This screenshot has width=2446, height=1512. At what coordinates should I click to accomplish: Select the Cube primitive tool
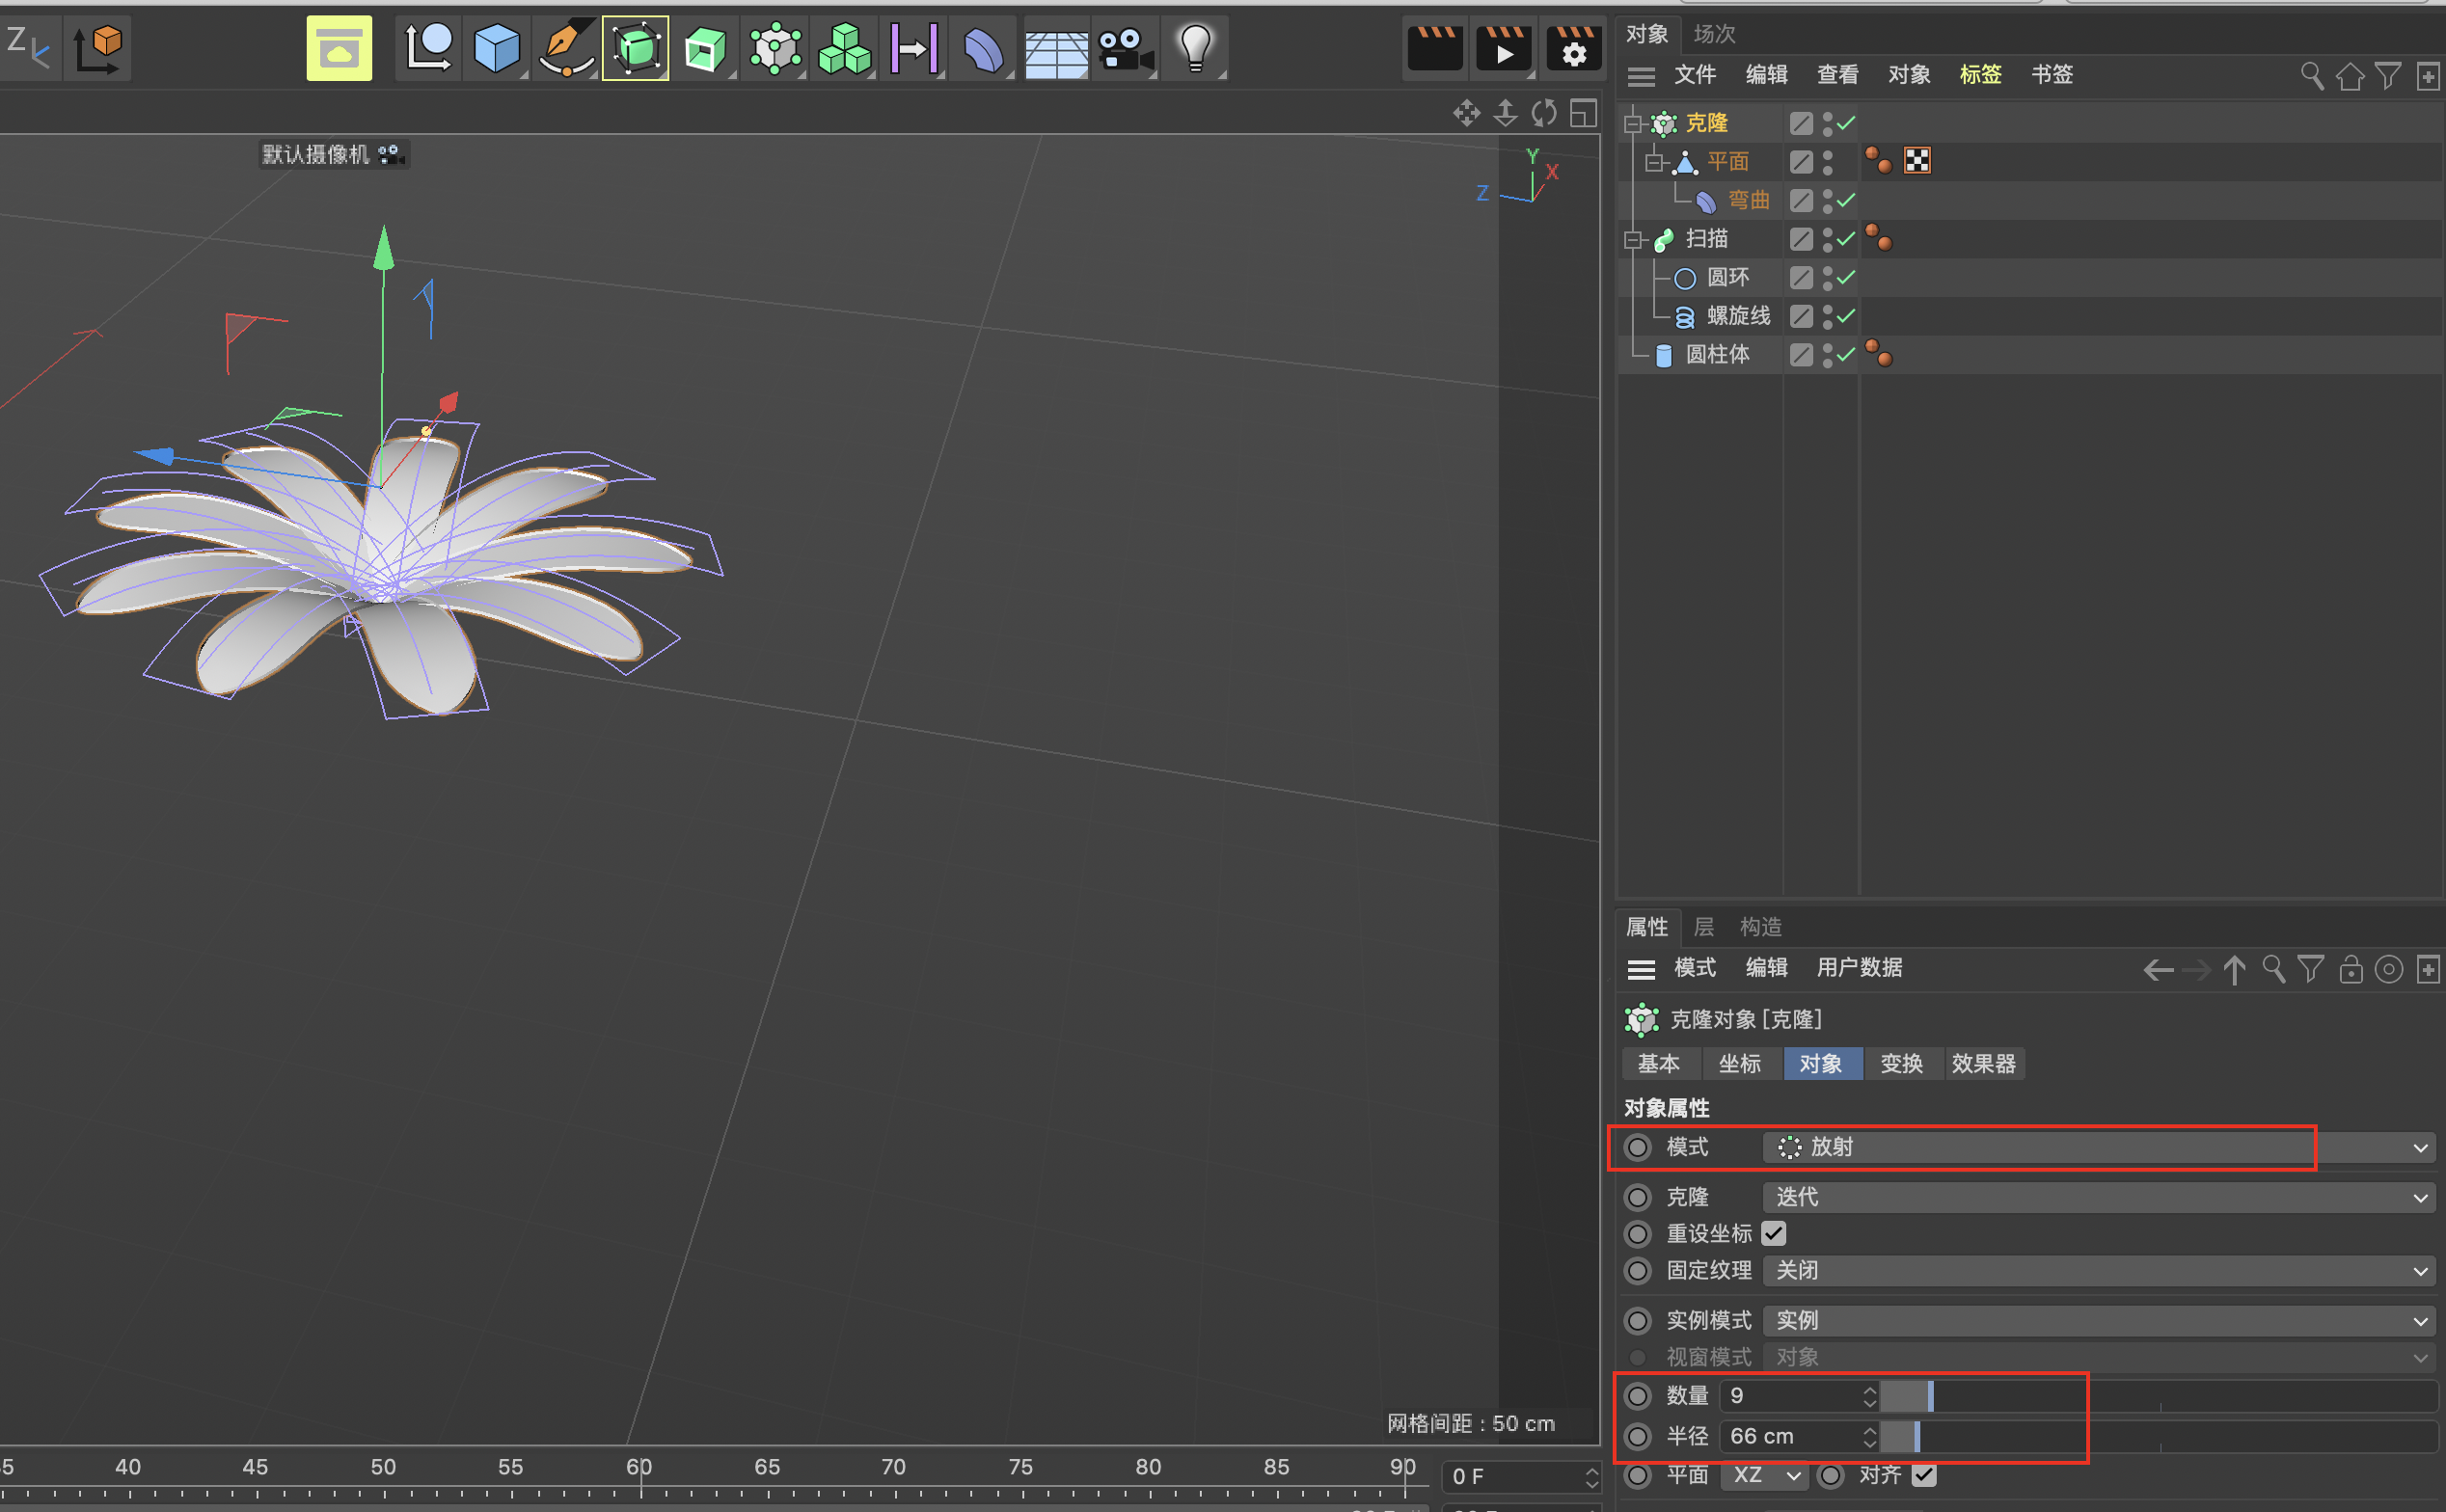point(496,48)
